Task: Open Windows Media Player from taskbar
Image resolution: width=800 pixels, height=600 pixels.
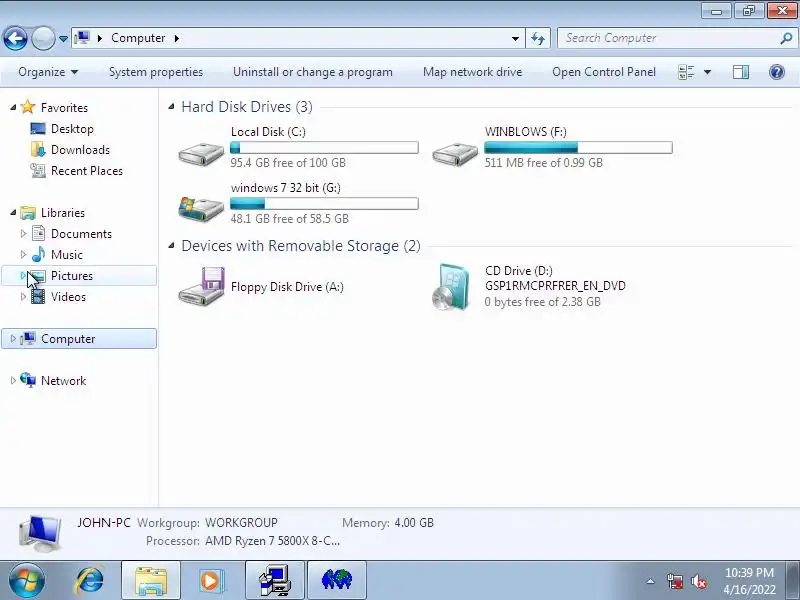Action: pyautogui.click(x=211, y=580)
